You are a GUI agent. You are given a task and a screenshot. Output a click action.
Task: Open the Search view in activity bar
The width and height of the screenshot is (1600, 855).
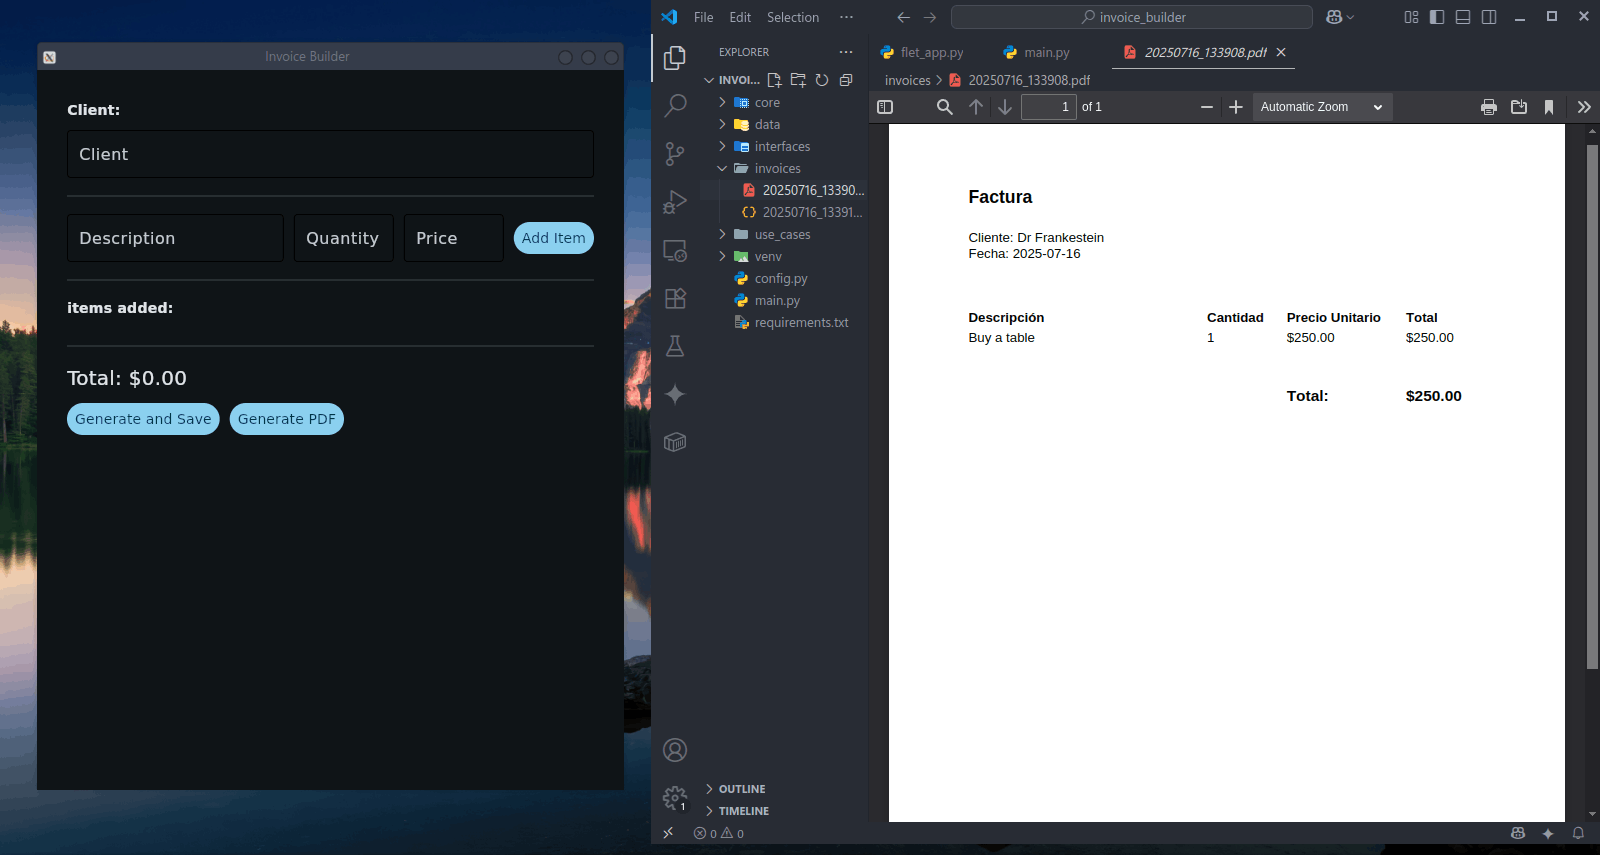coord(675,106)
